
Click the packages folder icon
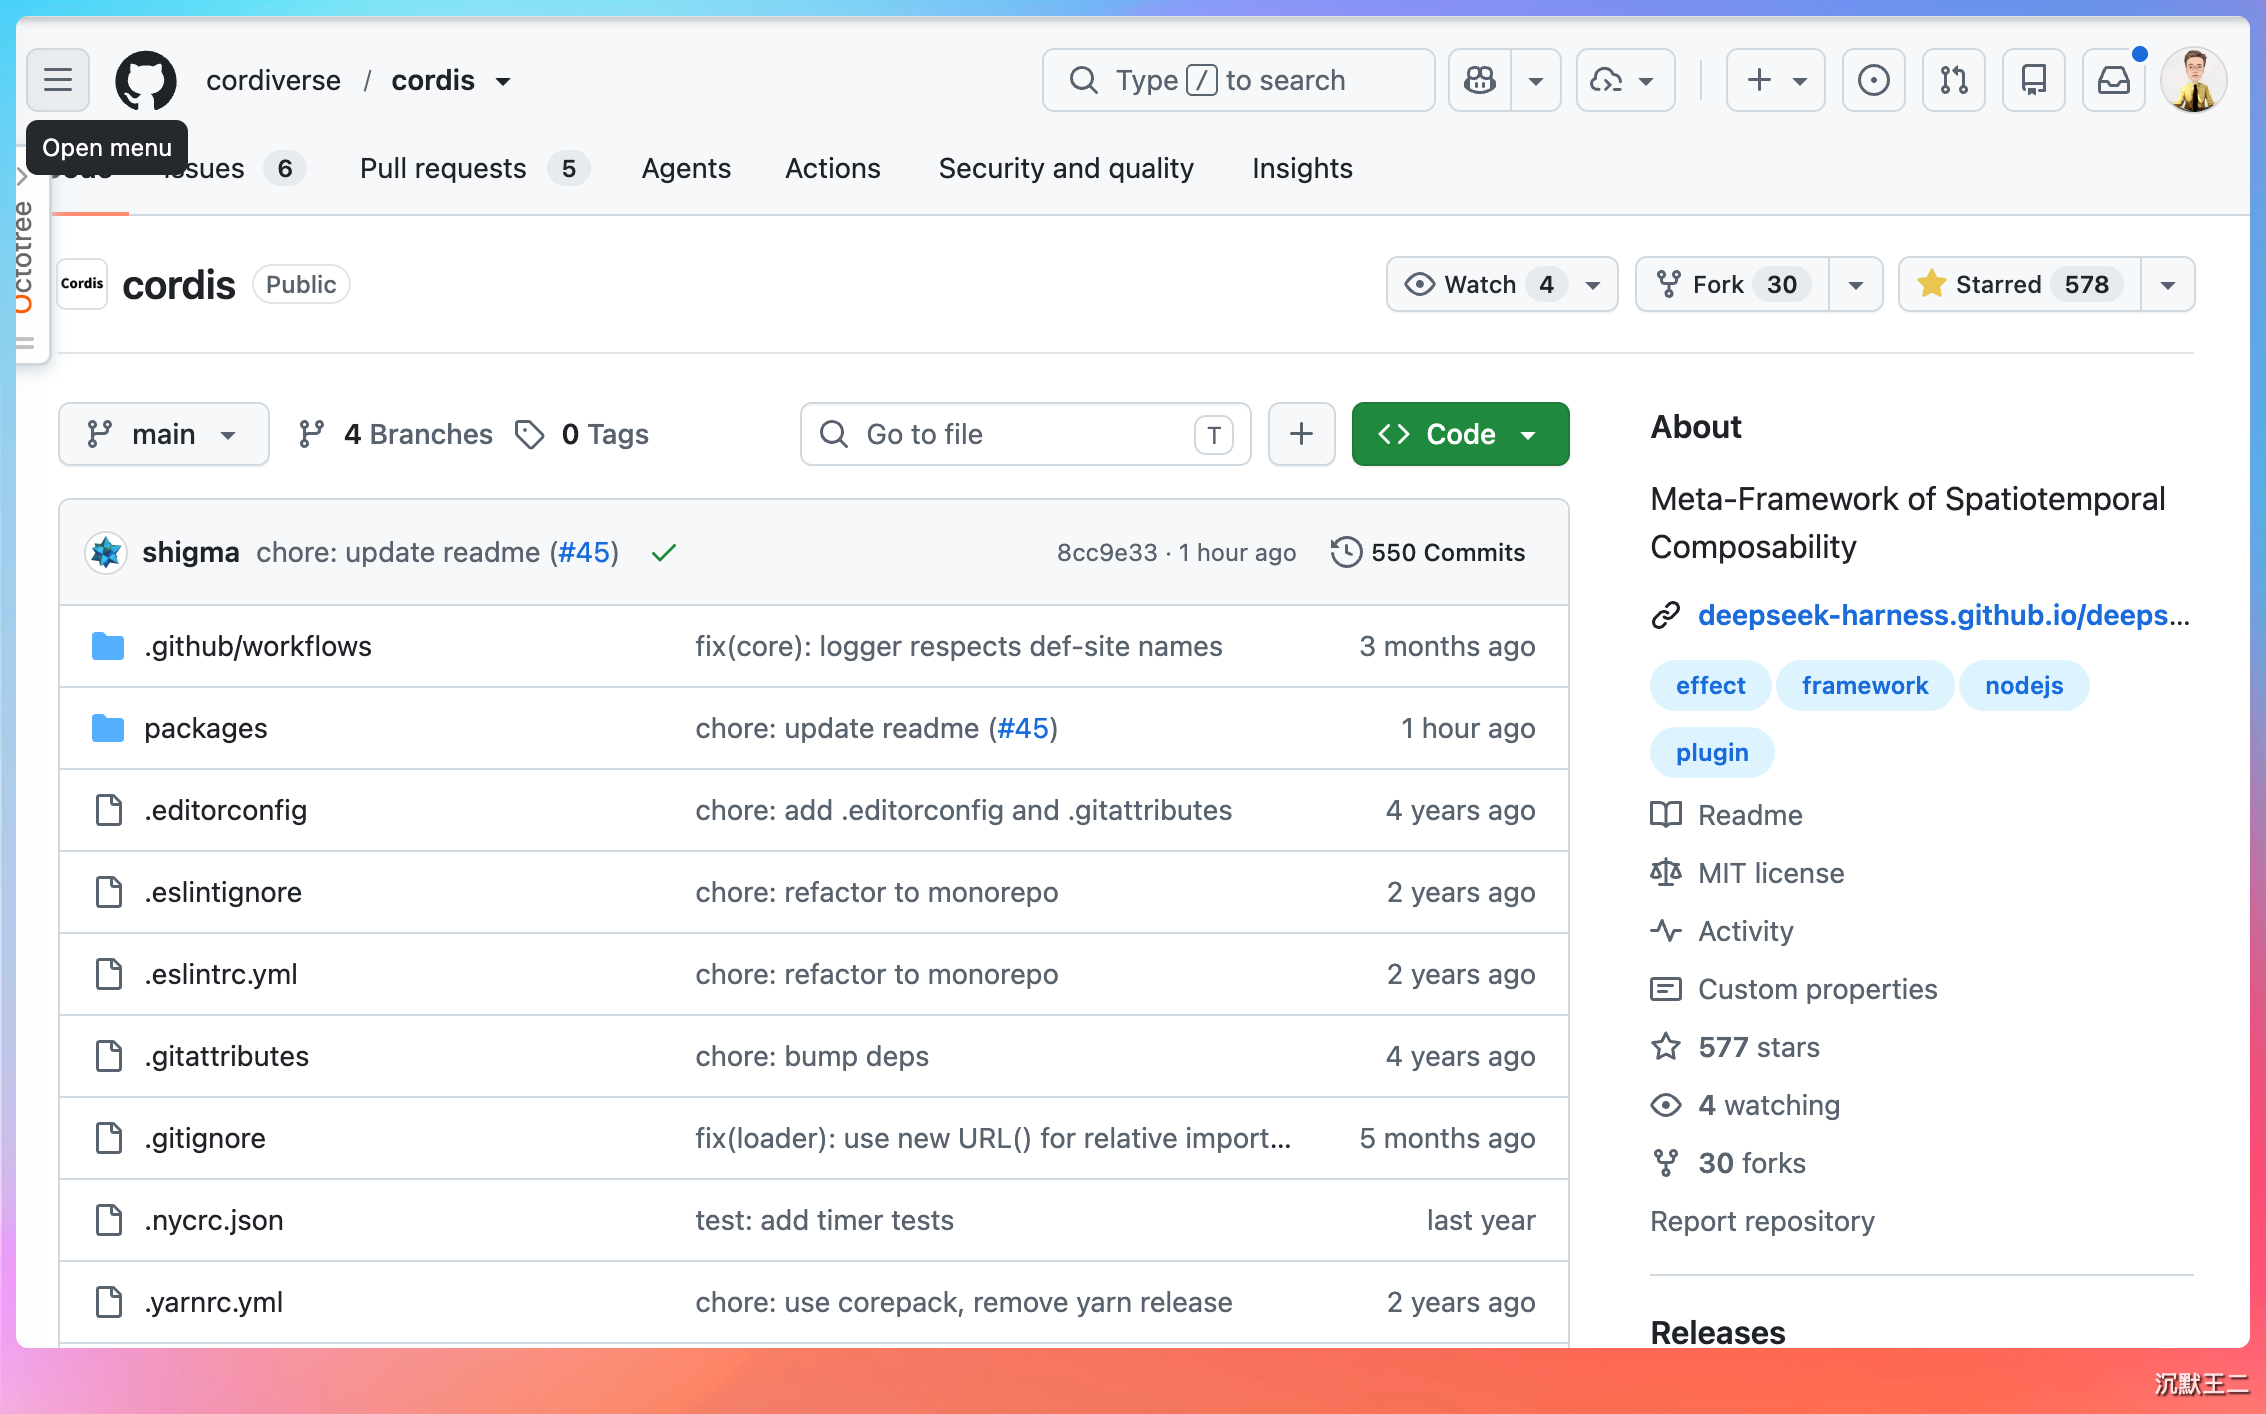(x=108, y=728)
